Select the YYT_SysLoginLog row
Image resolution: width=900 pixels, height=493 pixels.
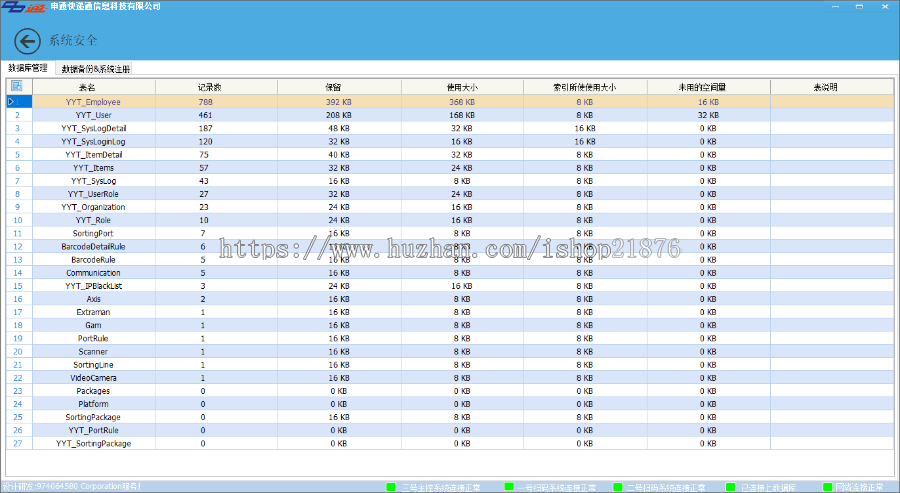click(94, 141)
